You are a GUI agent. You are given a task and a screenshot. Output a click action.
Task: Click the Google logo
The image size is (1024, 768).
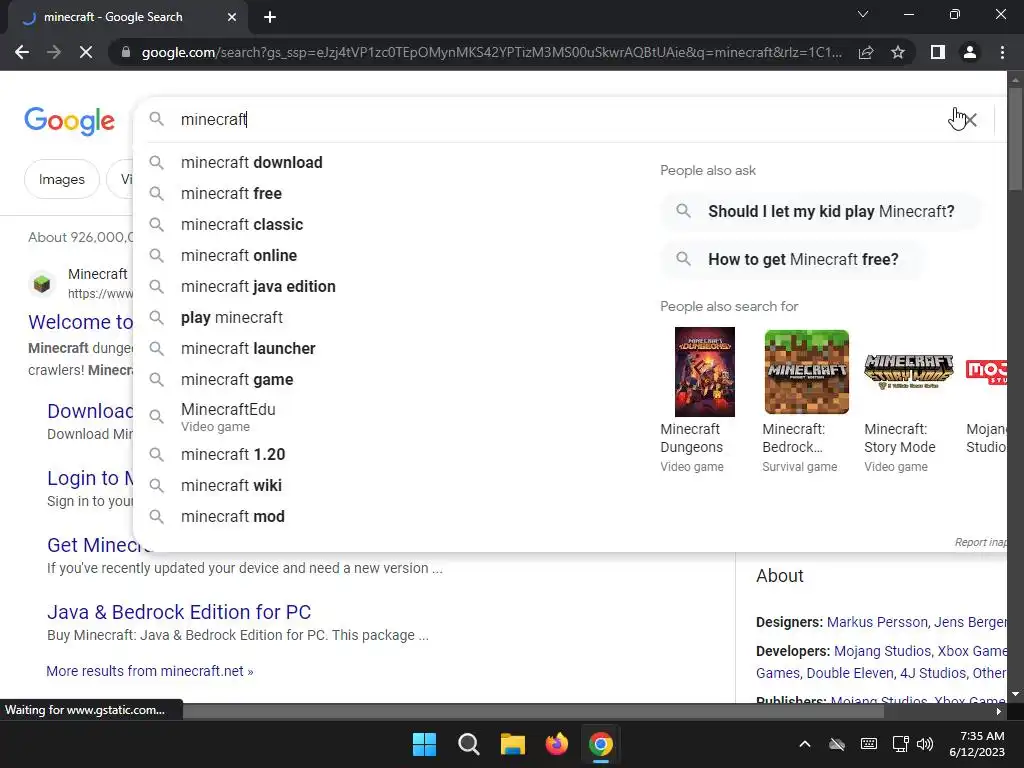(70, 121)
